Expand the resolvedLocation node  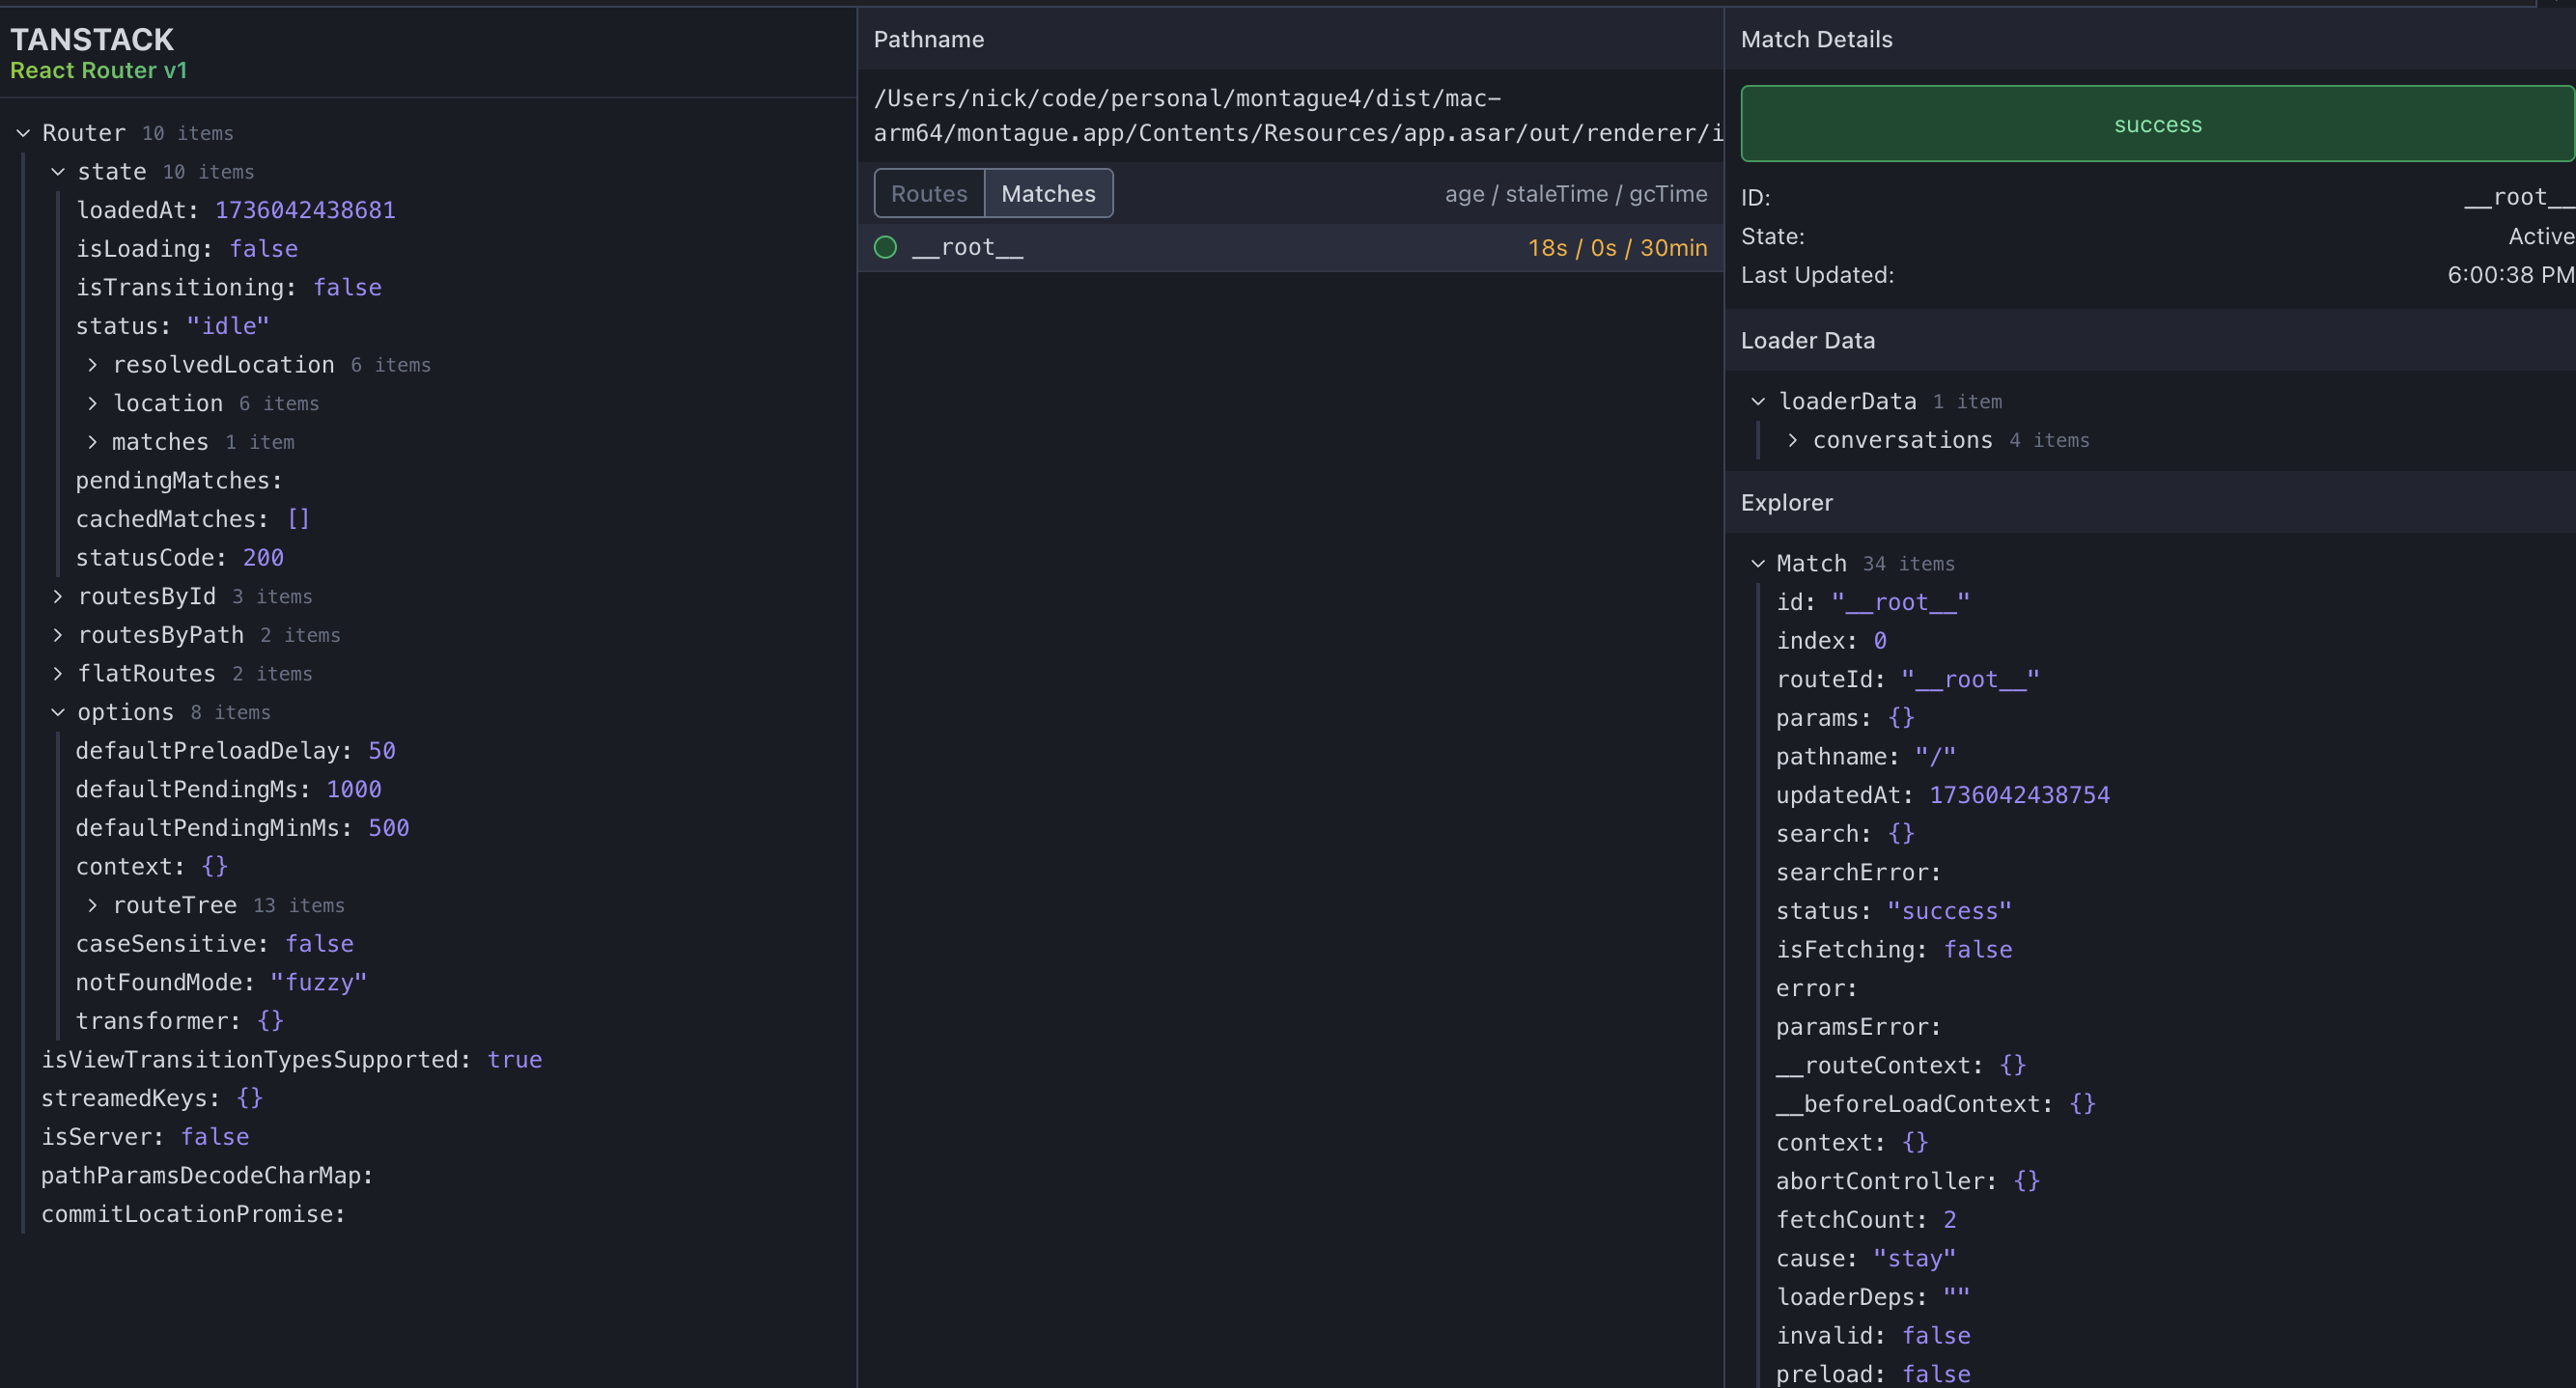[x=92, y=365]
